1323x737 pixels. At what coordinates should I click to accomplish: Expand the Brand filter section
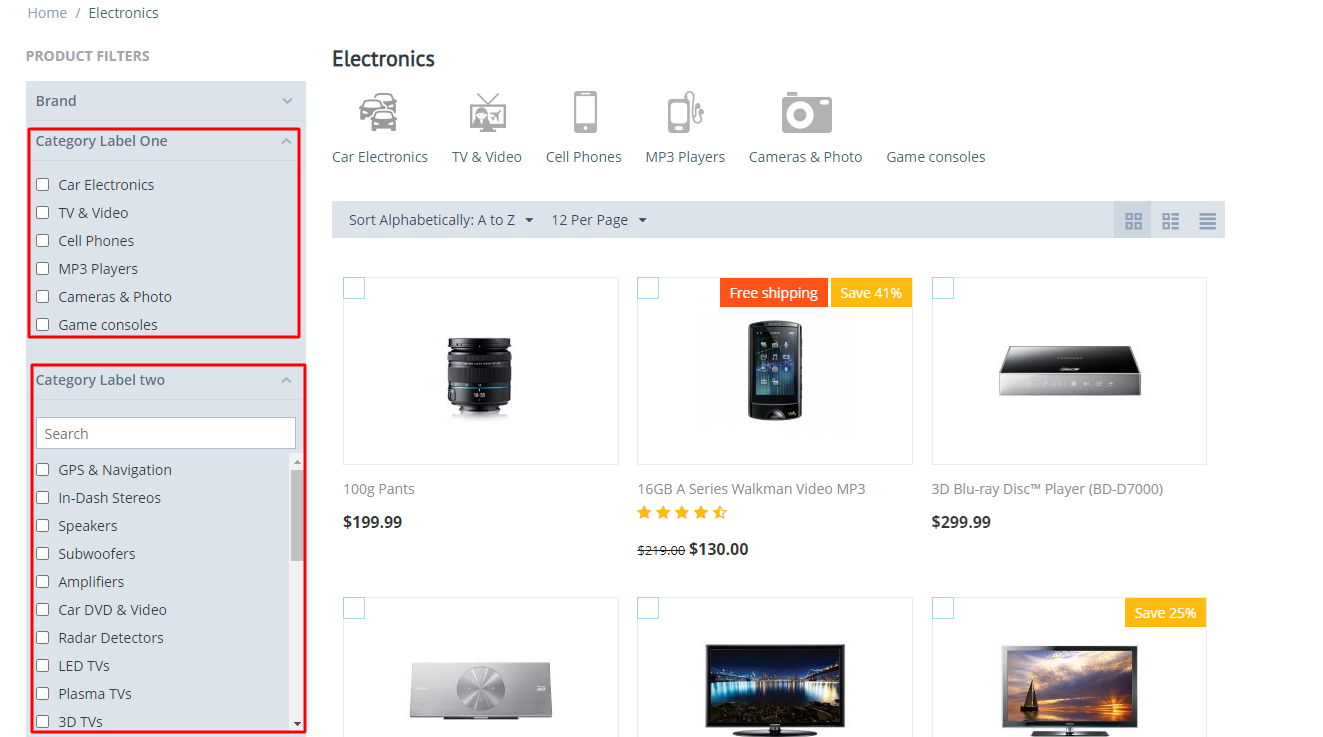166,101
